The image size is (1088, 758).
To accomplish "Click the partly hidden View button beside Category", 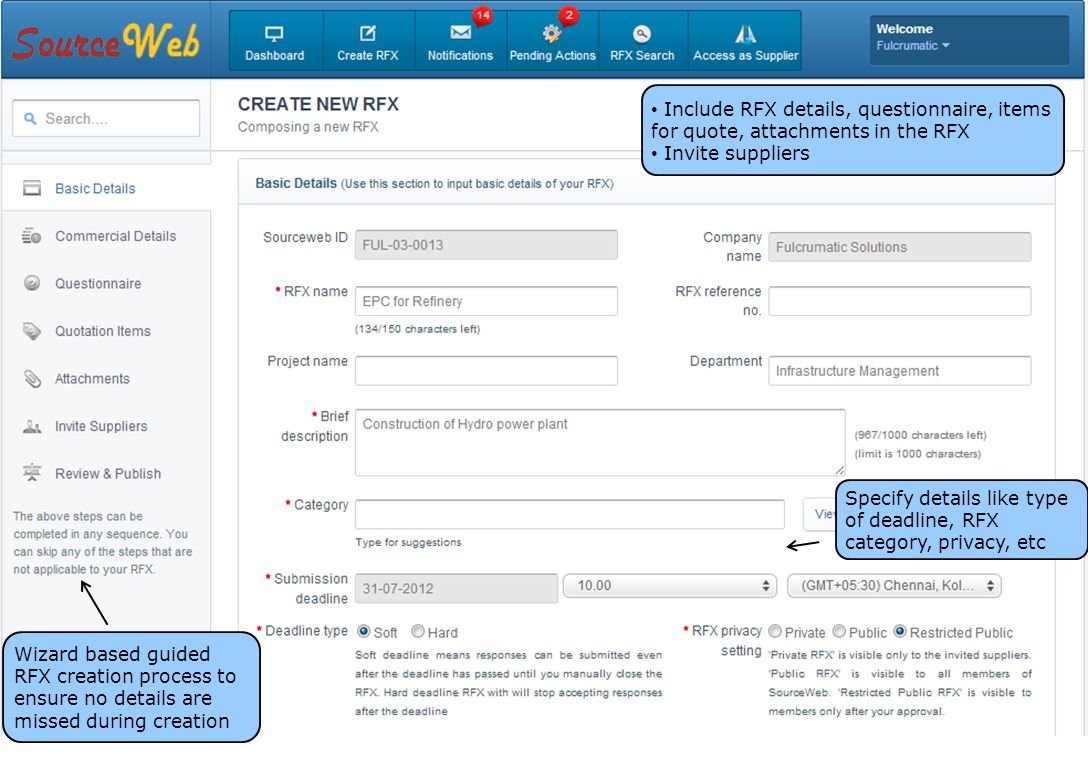I will click(819, 514).
